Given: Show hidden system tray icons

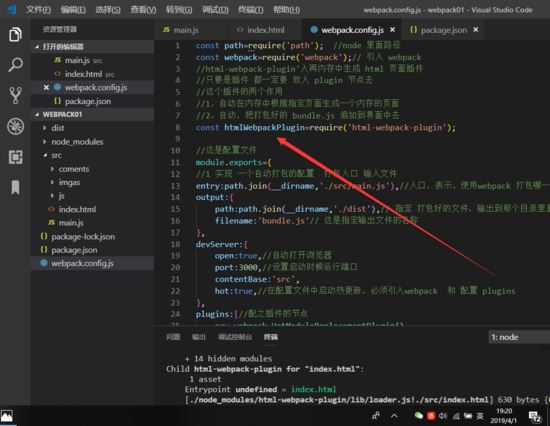Looking at the screenshot, I should 394,416.
